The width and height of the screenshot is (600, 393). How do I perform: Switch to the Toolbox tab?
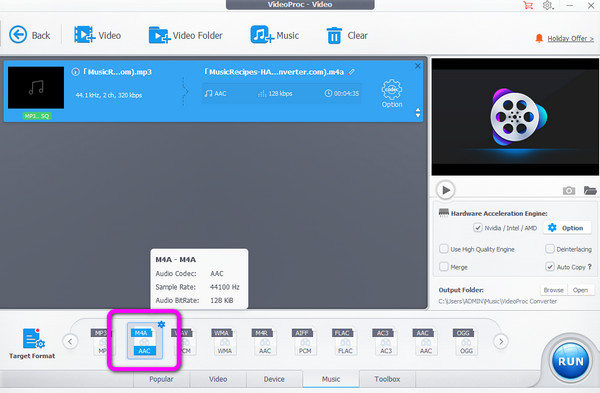tap(387, 379)
